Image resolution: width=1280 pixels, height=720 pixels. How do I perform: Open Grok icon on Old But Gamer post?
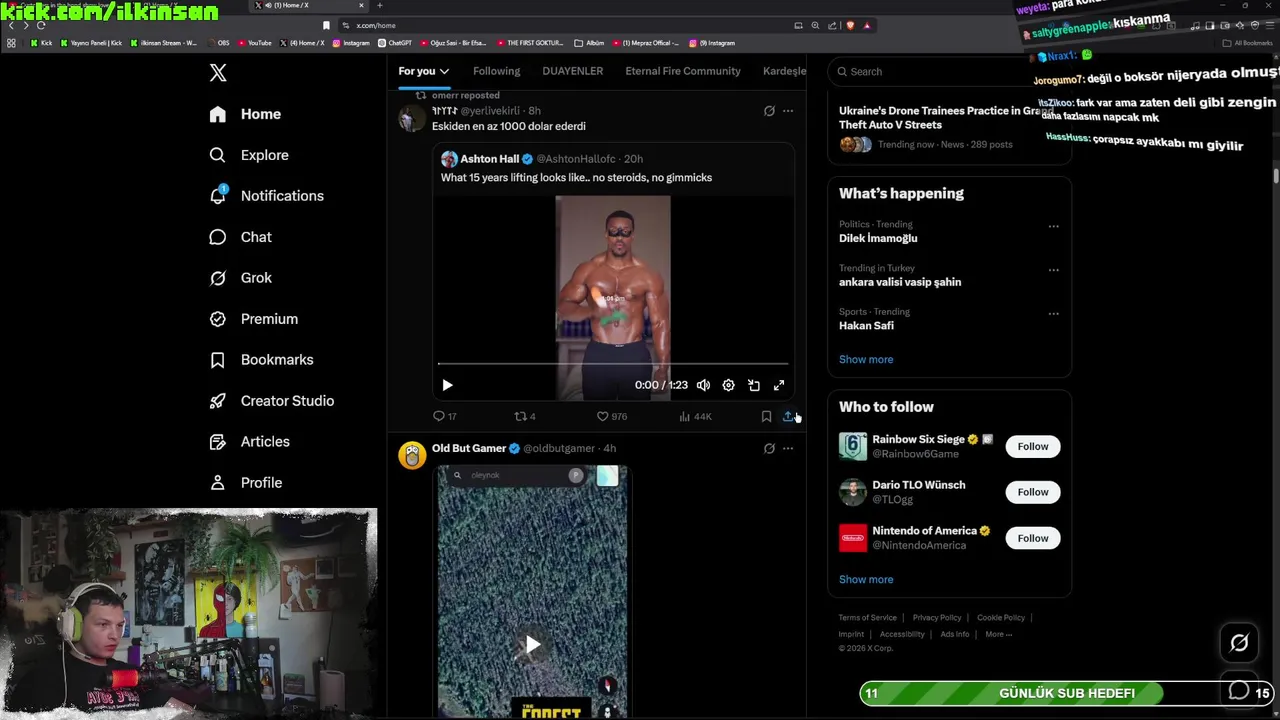click(769, 448)
